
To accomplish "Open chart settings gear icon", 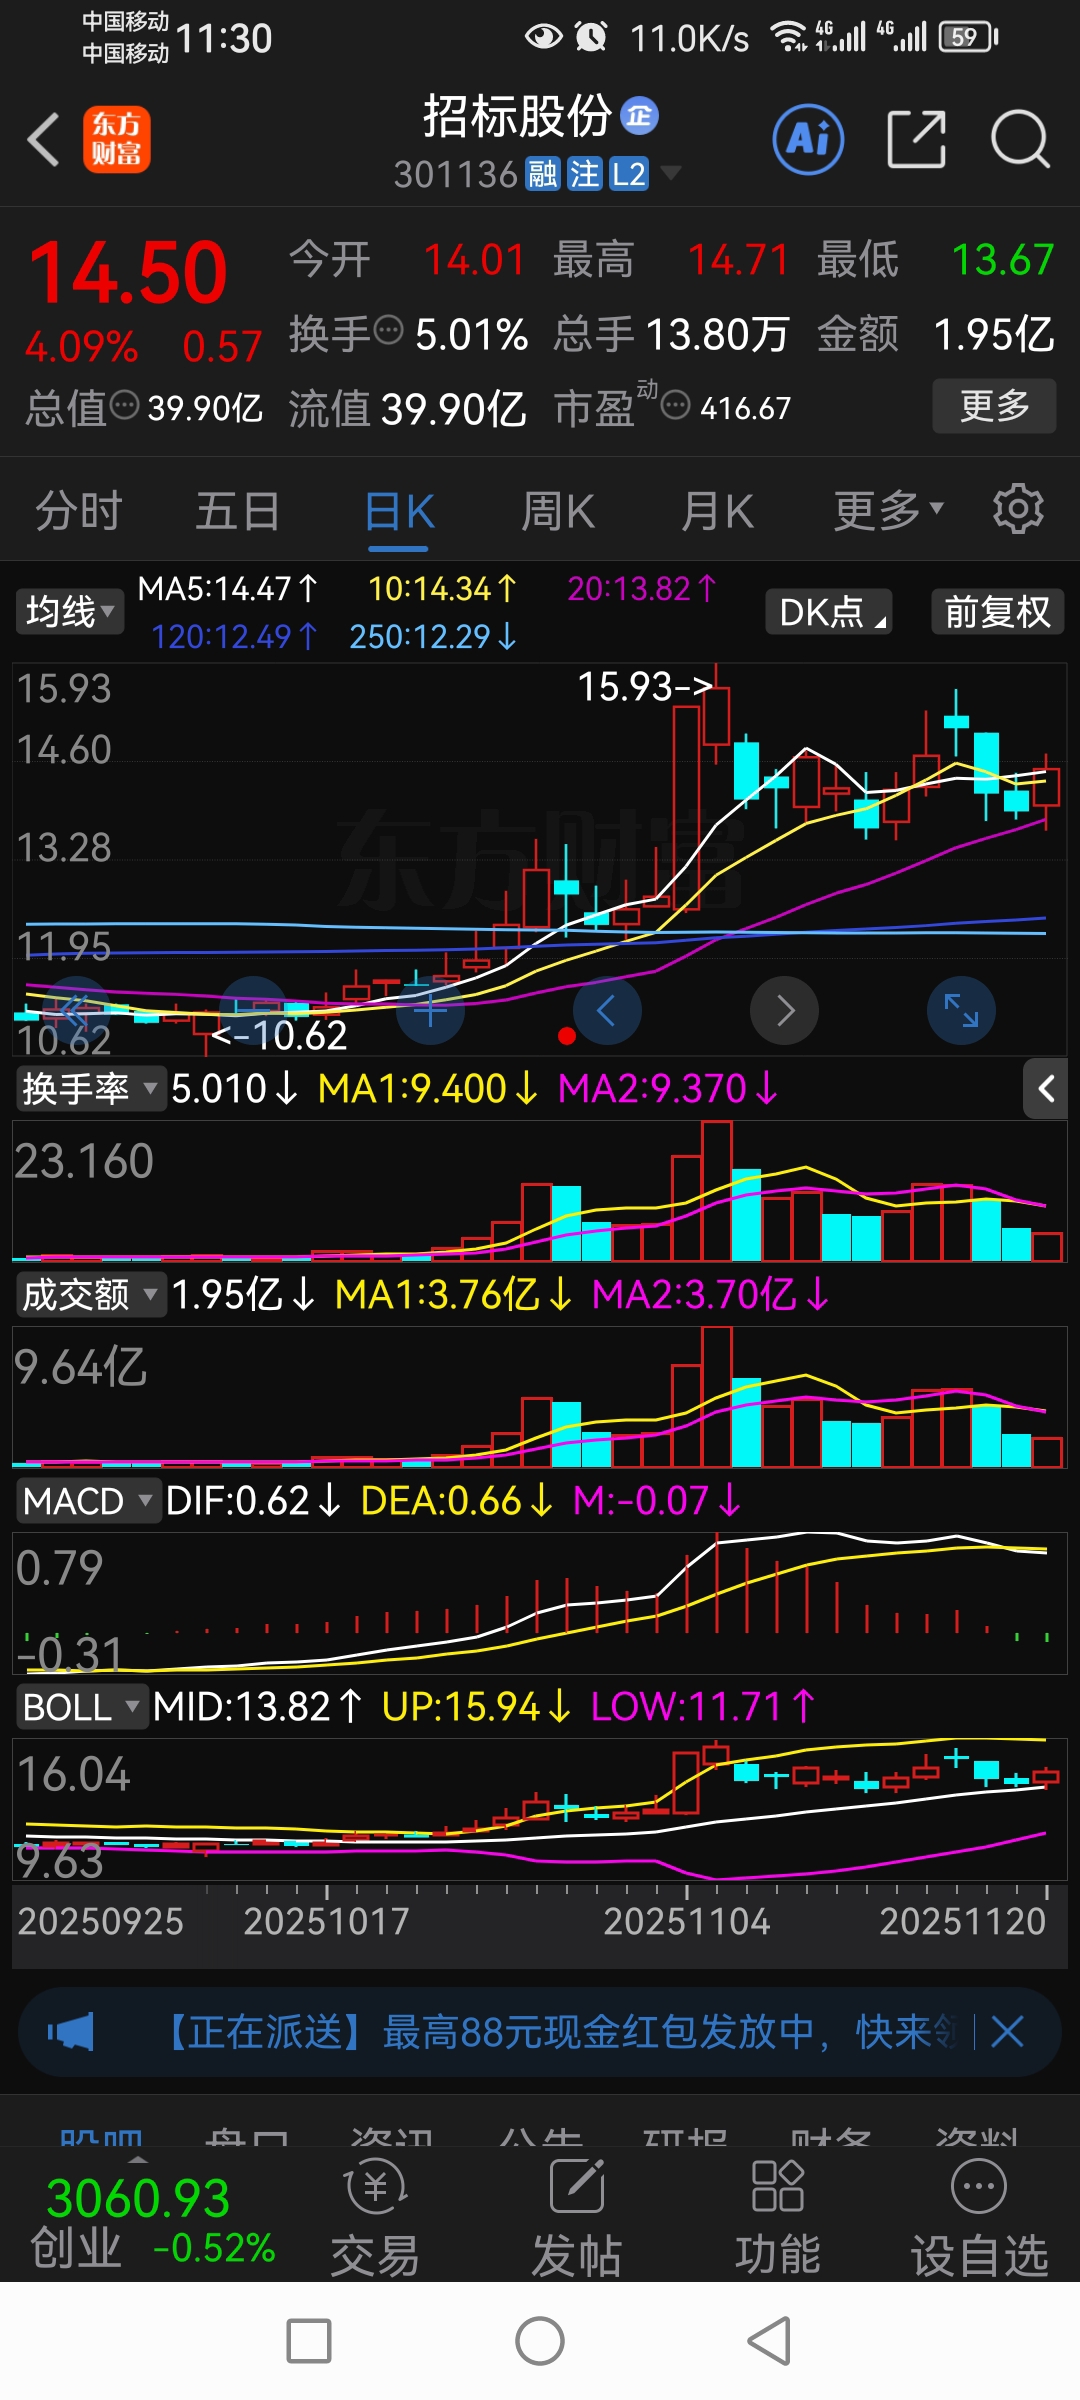I will pyautogui.click(x=1018, y=509).
